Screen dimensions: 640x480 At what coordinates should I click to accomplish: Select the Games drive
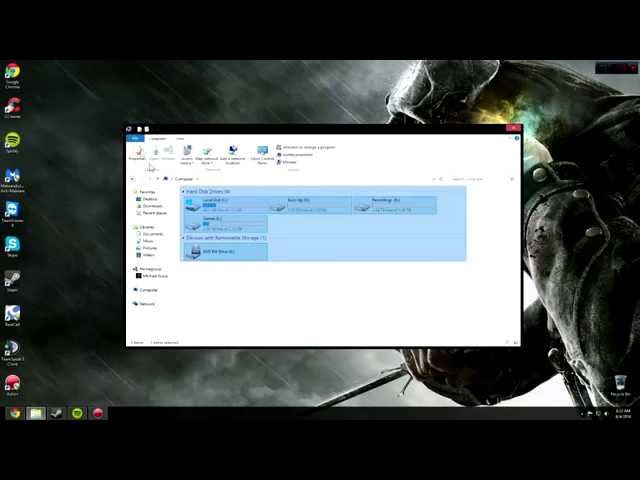pos(226,223)
